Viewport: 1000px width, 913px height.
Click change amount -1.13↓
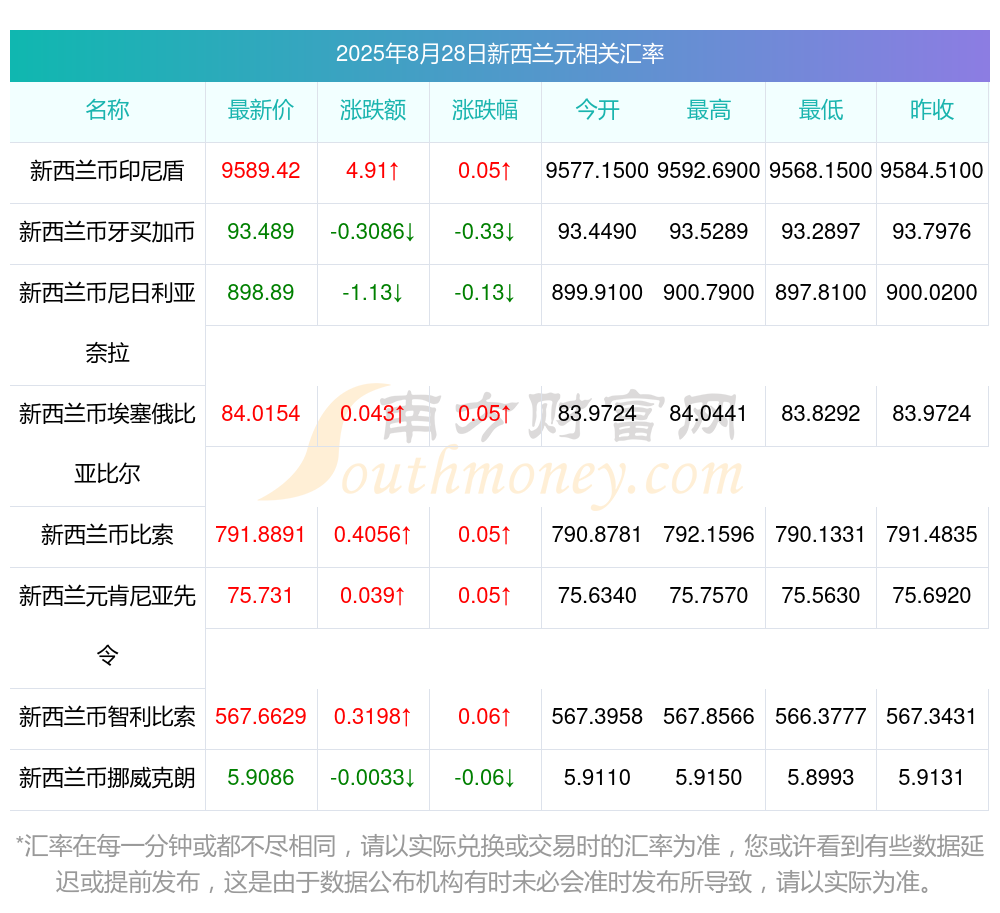point(373,293)
